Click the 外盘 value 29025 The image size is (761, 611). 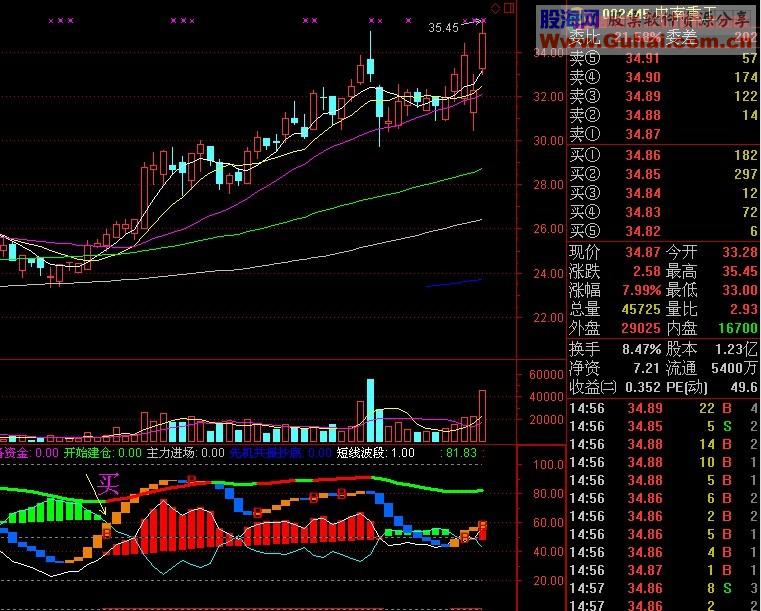click(x=641, y=329)
